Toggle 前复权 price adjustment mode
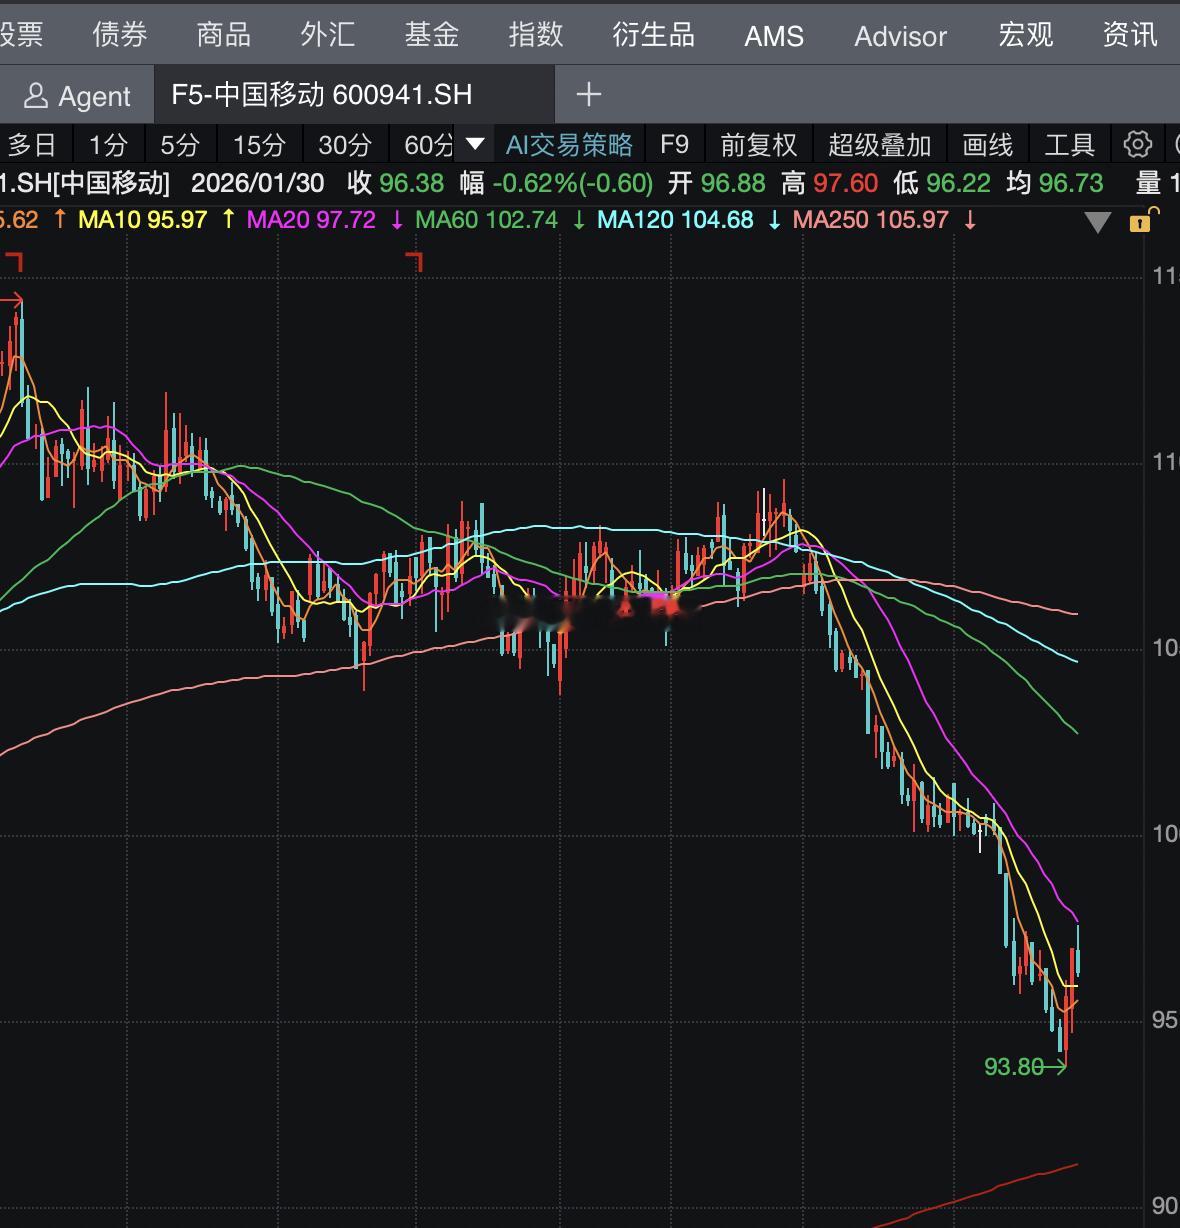The width and height of the screenshot is (1180, 1228). [758, 143]
